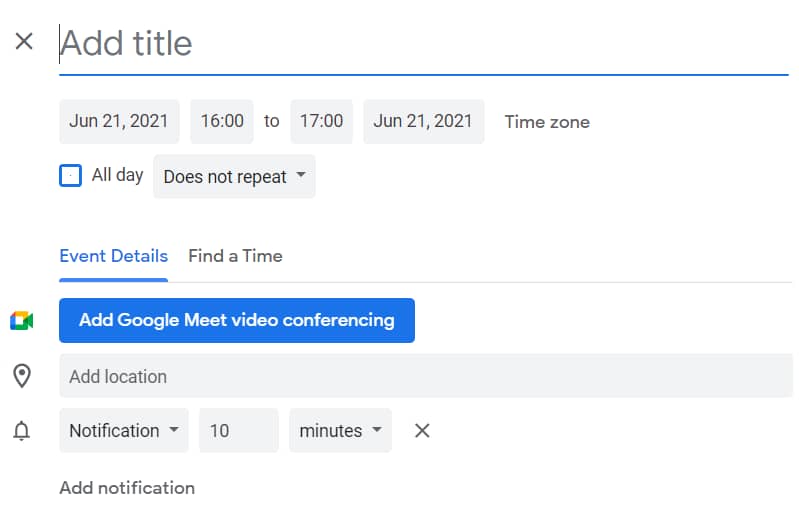Remove the 10 minutes notification
The image size is (799, 515).
(422, 431)
